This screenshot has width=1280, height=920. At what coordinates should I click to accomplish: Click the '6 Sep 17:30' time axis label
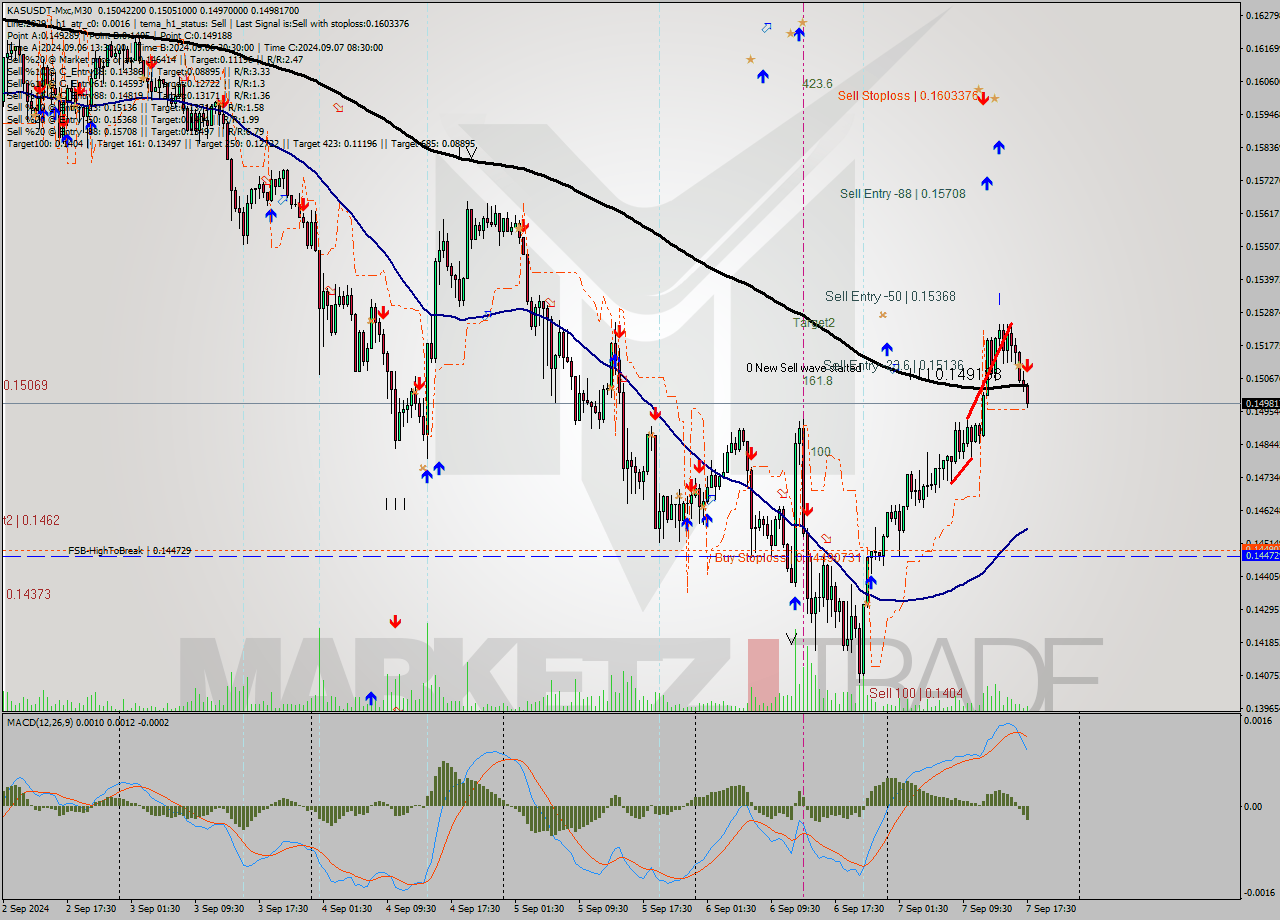(x=859, y=909)
